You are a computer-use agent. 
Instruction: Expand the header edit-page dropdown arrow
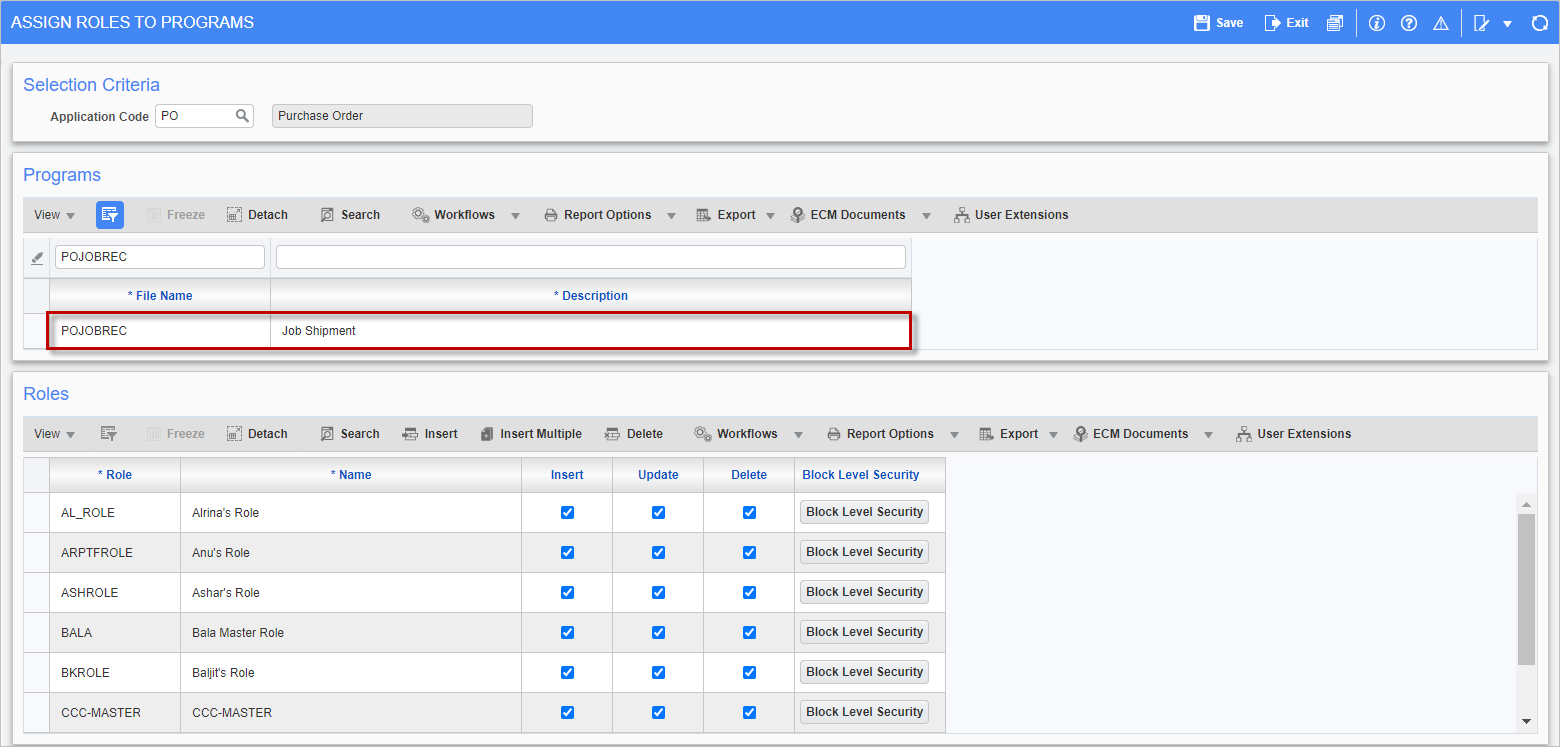pos(1507,23)
